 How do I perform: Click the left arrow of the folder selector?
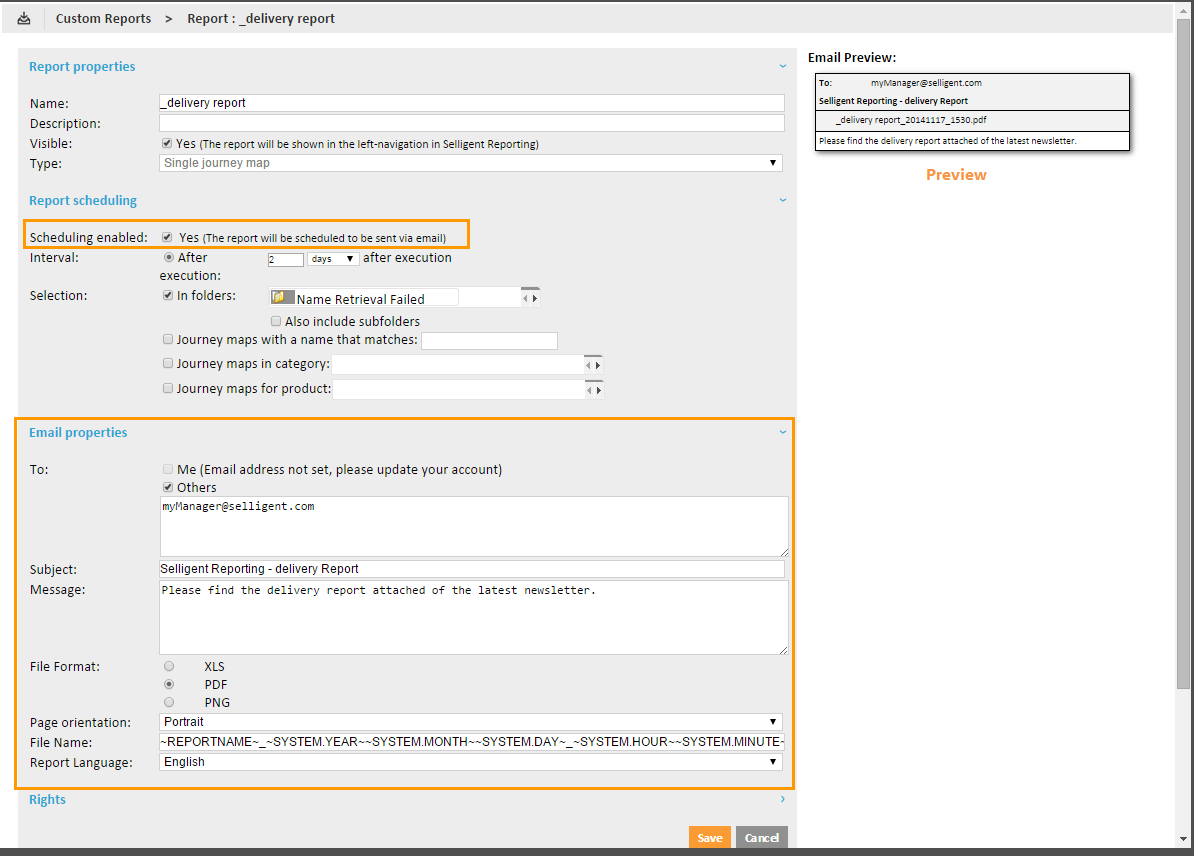(x=526, y=298)
